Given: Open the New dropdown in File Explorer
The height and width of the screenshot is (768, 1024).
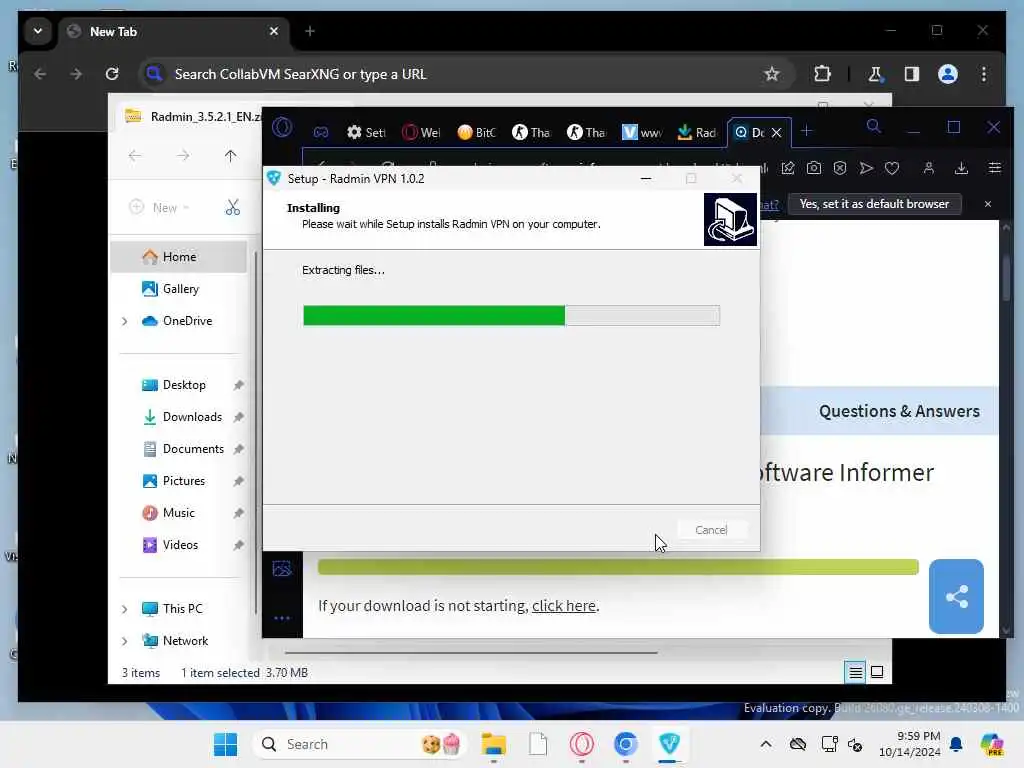Looking at the screenshot, I should [x=159, y=208].
